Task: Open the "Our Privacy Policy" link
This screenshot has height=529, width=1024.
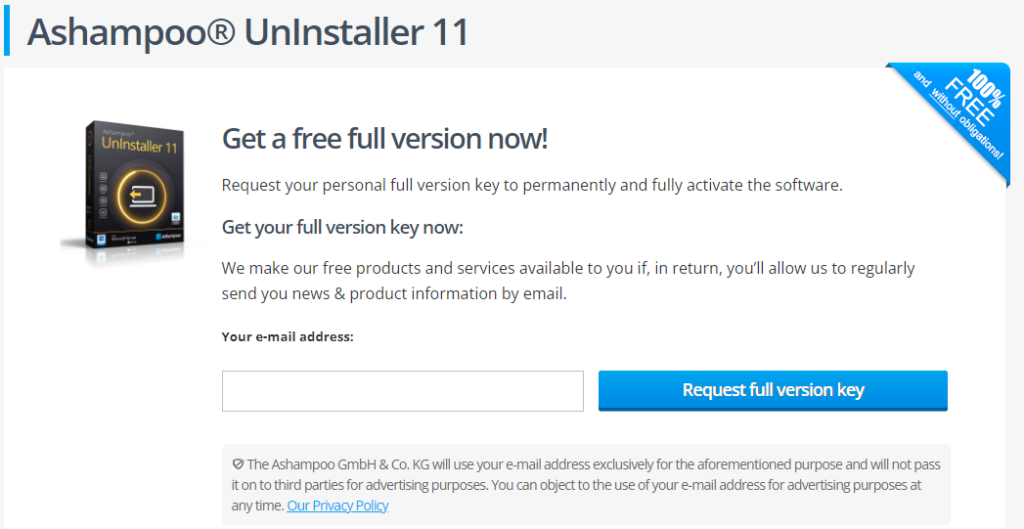Action: pyautogui.click(x=337, y=505)
